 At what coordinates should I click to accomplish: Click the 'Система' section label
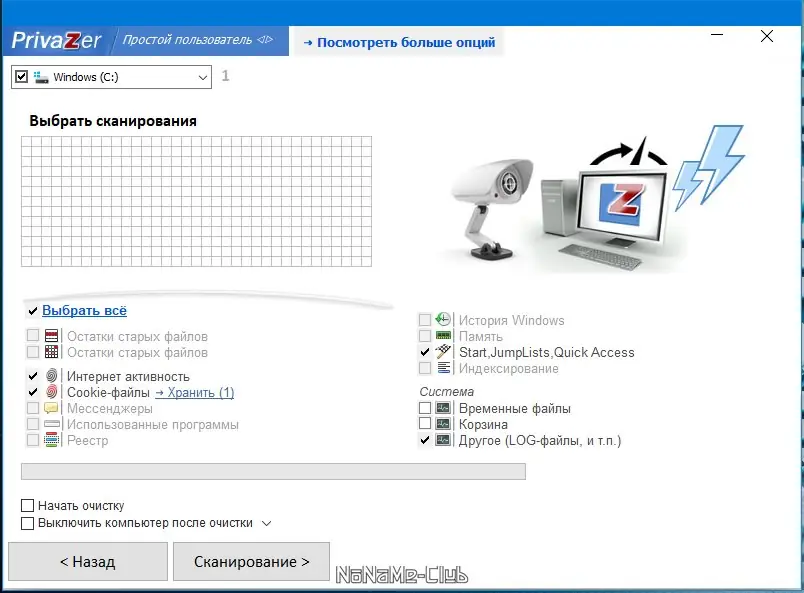click(447, 391)
